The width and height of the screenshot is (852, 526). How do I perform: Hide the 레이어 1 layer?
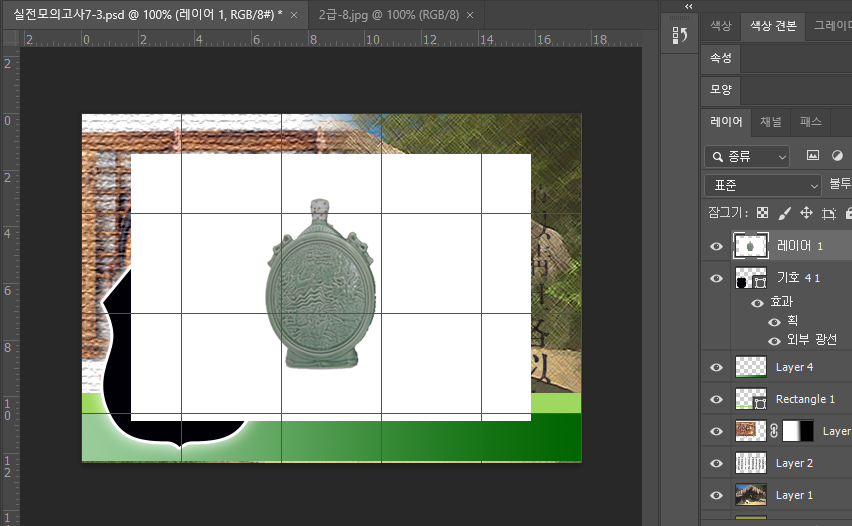coord(716,246)
